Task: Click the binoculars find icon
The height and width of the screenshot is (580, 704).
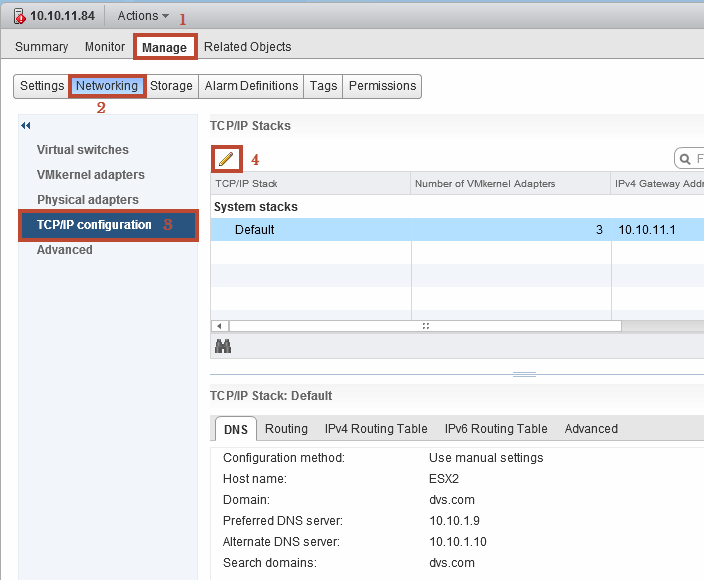Action: pyautogui.click(x=223, y=346)
